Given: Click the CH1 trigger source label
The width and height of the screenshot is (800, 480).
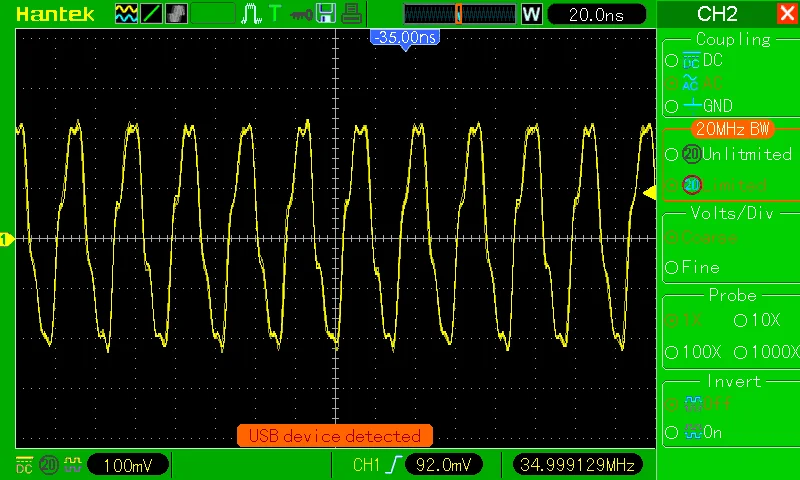Looking at the screenshot, I should pyautogui.click(x=366, y=465).
